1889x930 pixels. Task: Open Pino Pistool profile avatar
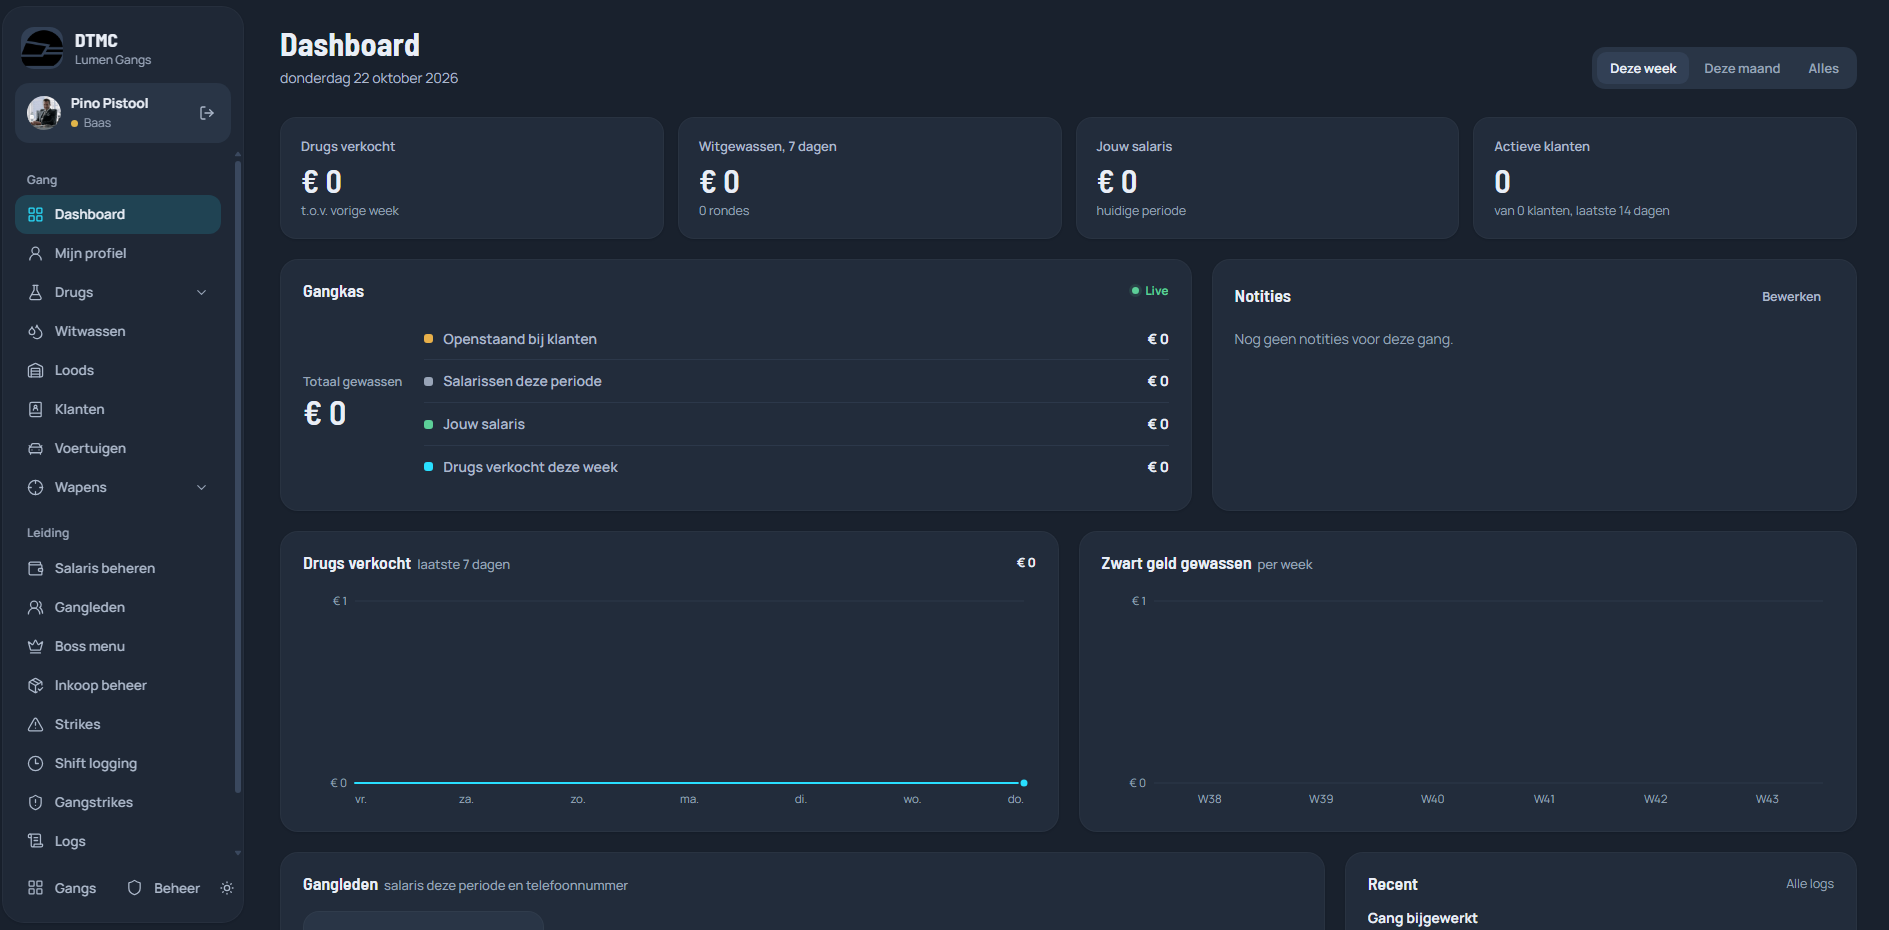44,113
